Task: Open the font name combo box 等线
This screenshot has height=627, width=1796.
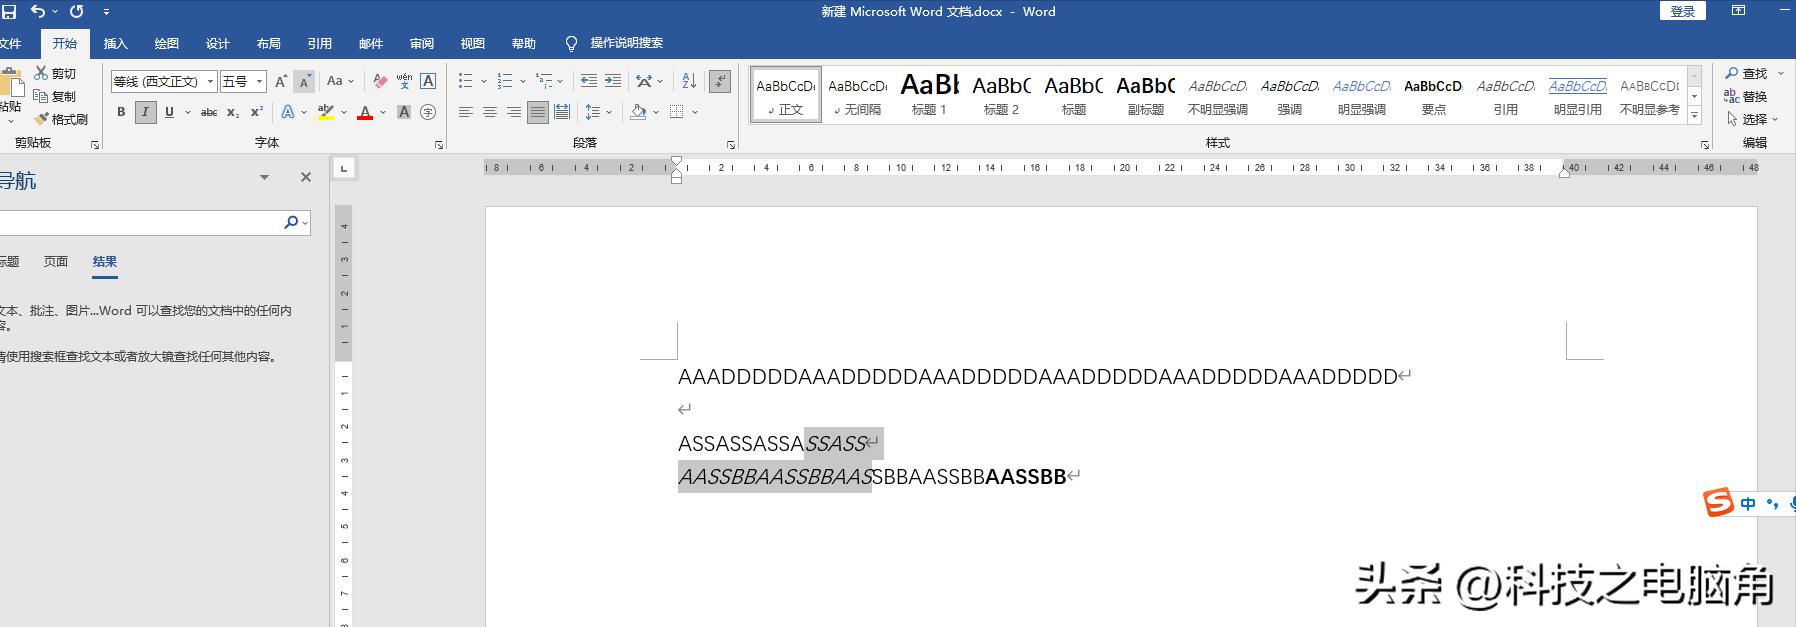Action: tap(164, 81)
